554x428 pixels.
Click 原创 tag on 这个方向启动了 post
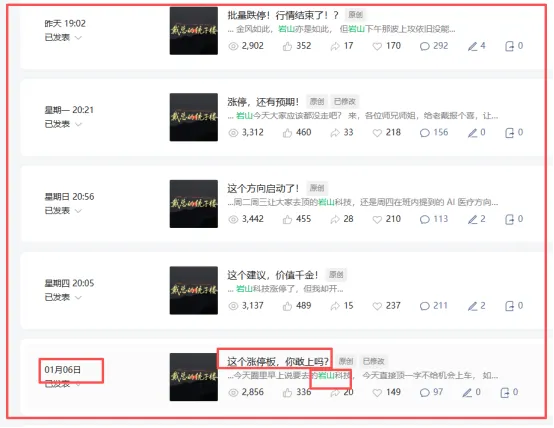tap(317, 188)
